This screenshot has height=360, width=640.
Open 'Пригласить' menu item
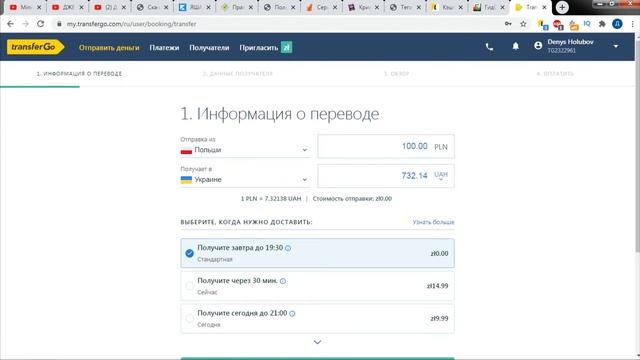click(x=259, y=48)
